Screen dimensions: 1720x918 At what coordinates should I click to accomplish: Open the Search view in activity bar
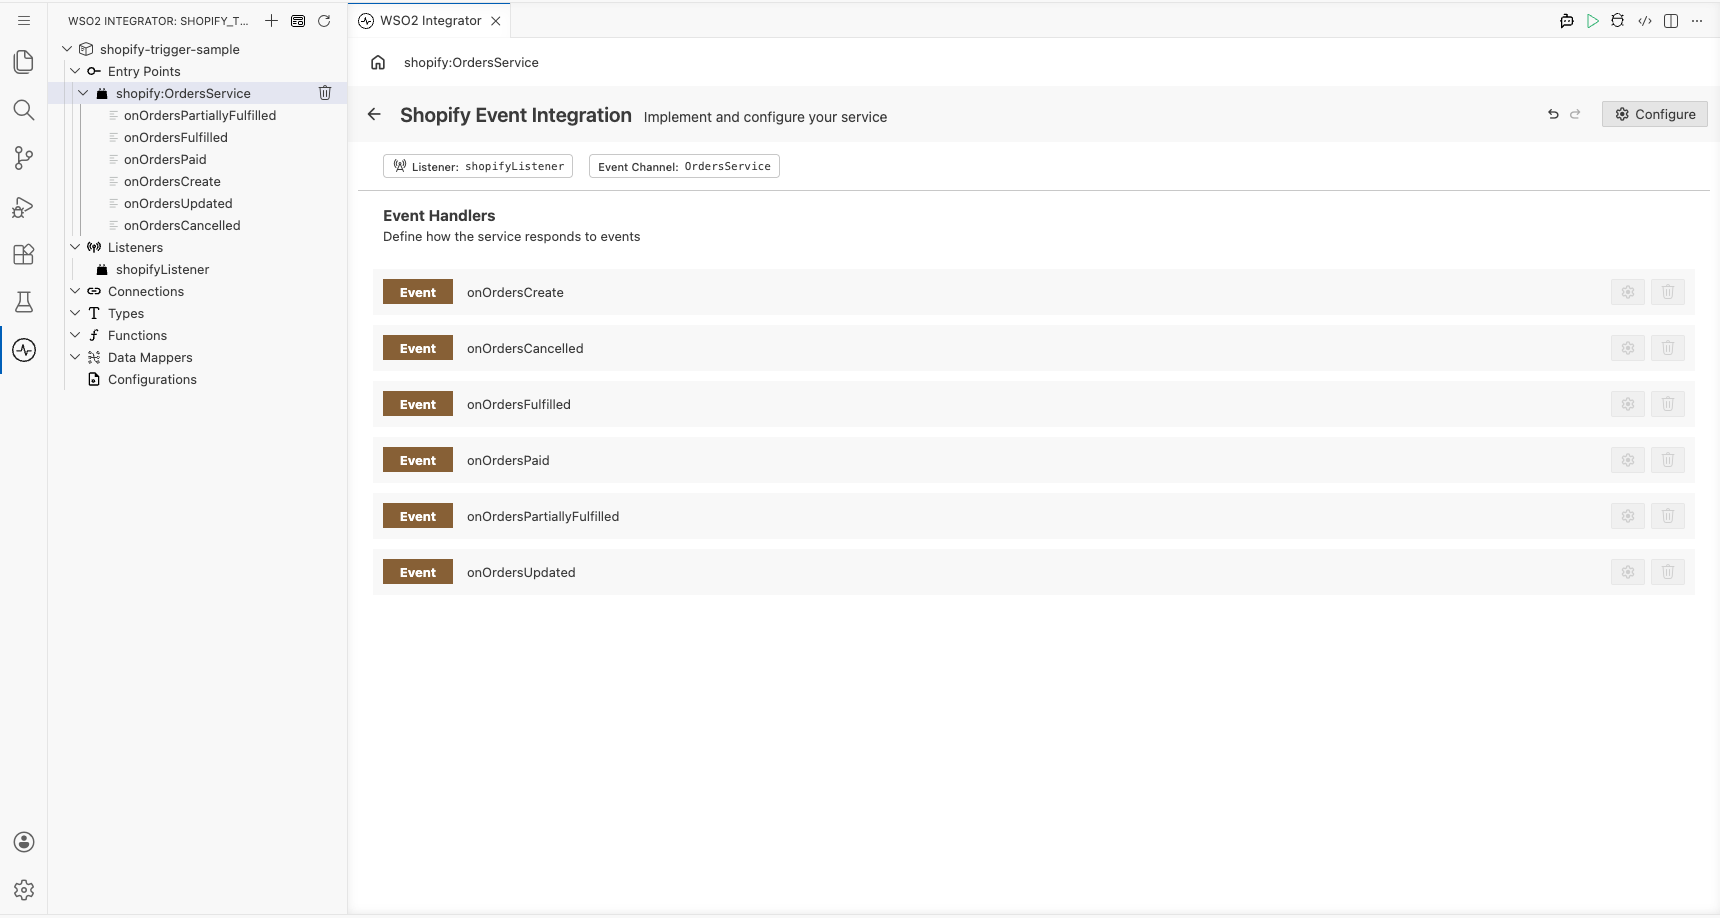pyautogui.click(x=24, y=110)
